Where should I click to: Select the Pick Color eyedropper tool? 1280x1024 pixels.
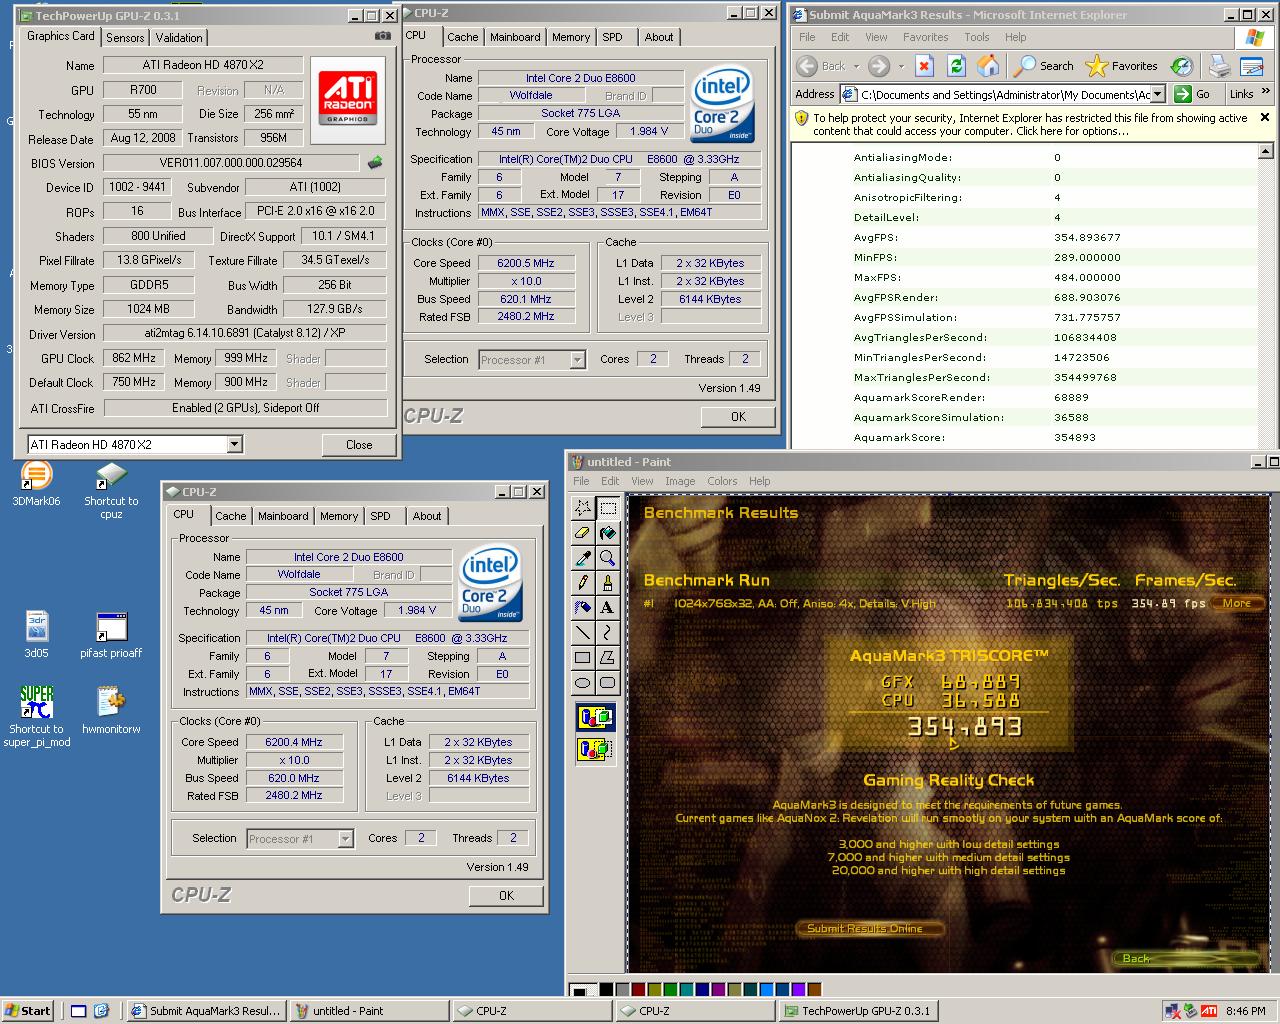[x=583, y=558]
